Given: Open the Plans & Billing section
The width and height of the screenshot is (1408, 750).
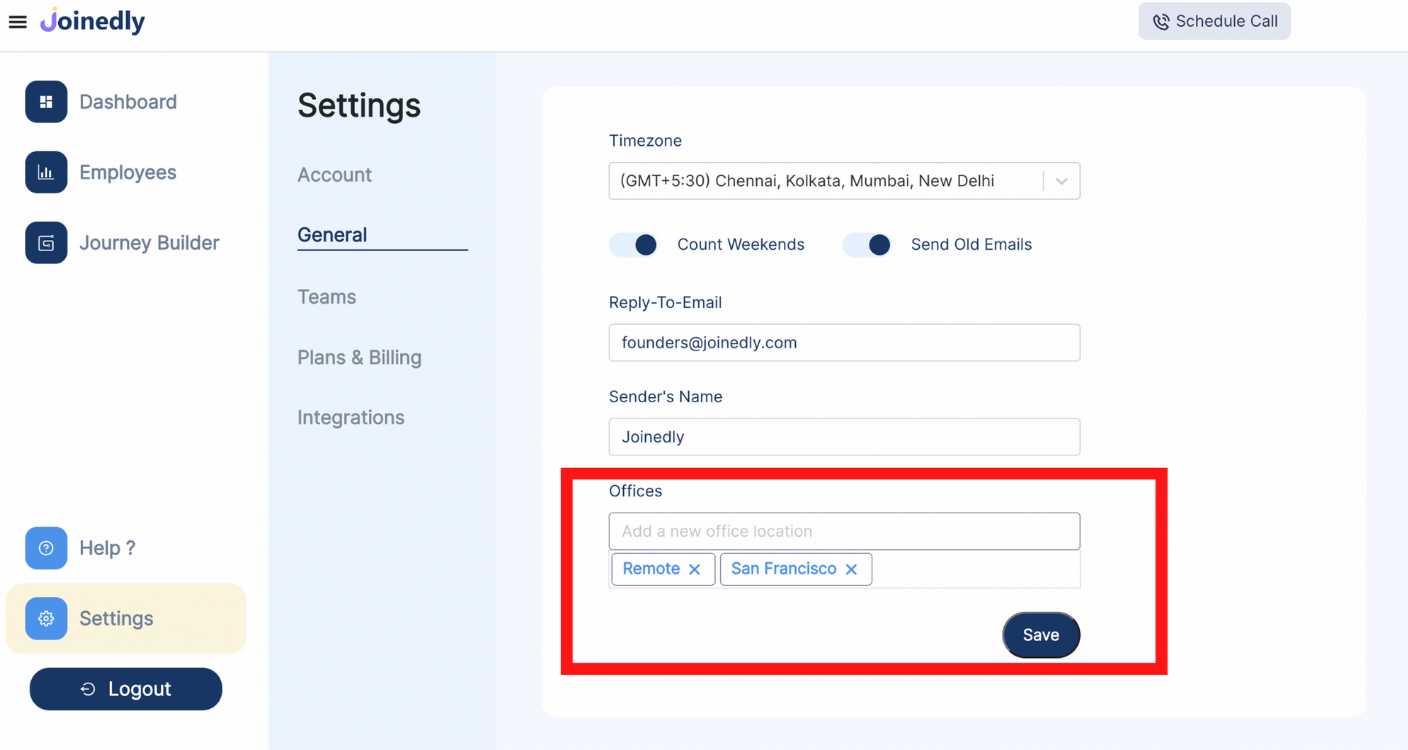Looking at the screenshot, I should coord(359,357).
